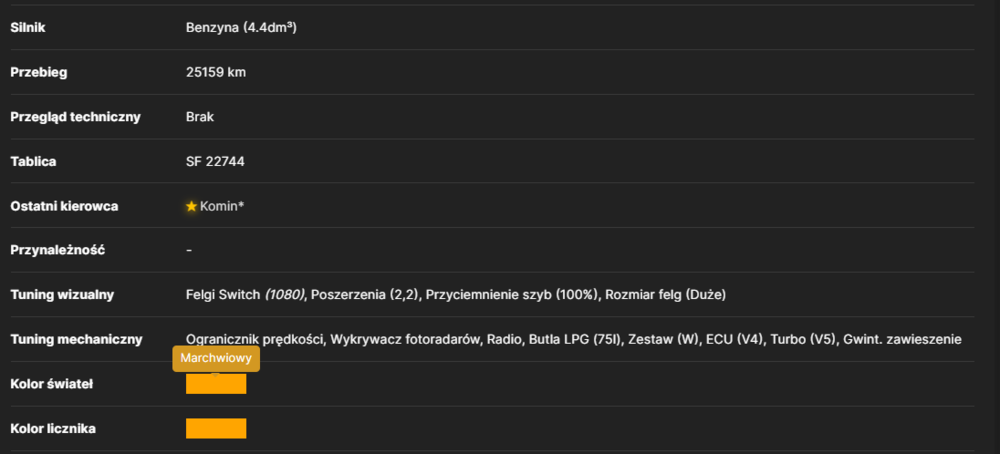The height and width of the screenshot is (454, 1000).
Task: Click the gold star next to Komin*
Action: pos(191,207)
